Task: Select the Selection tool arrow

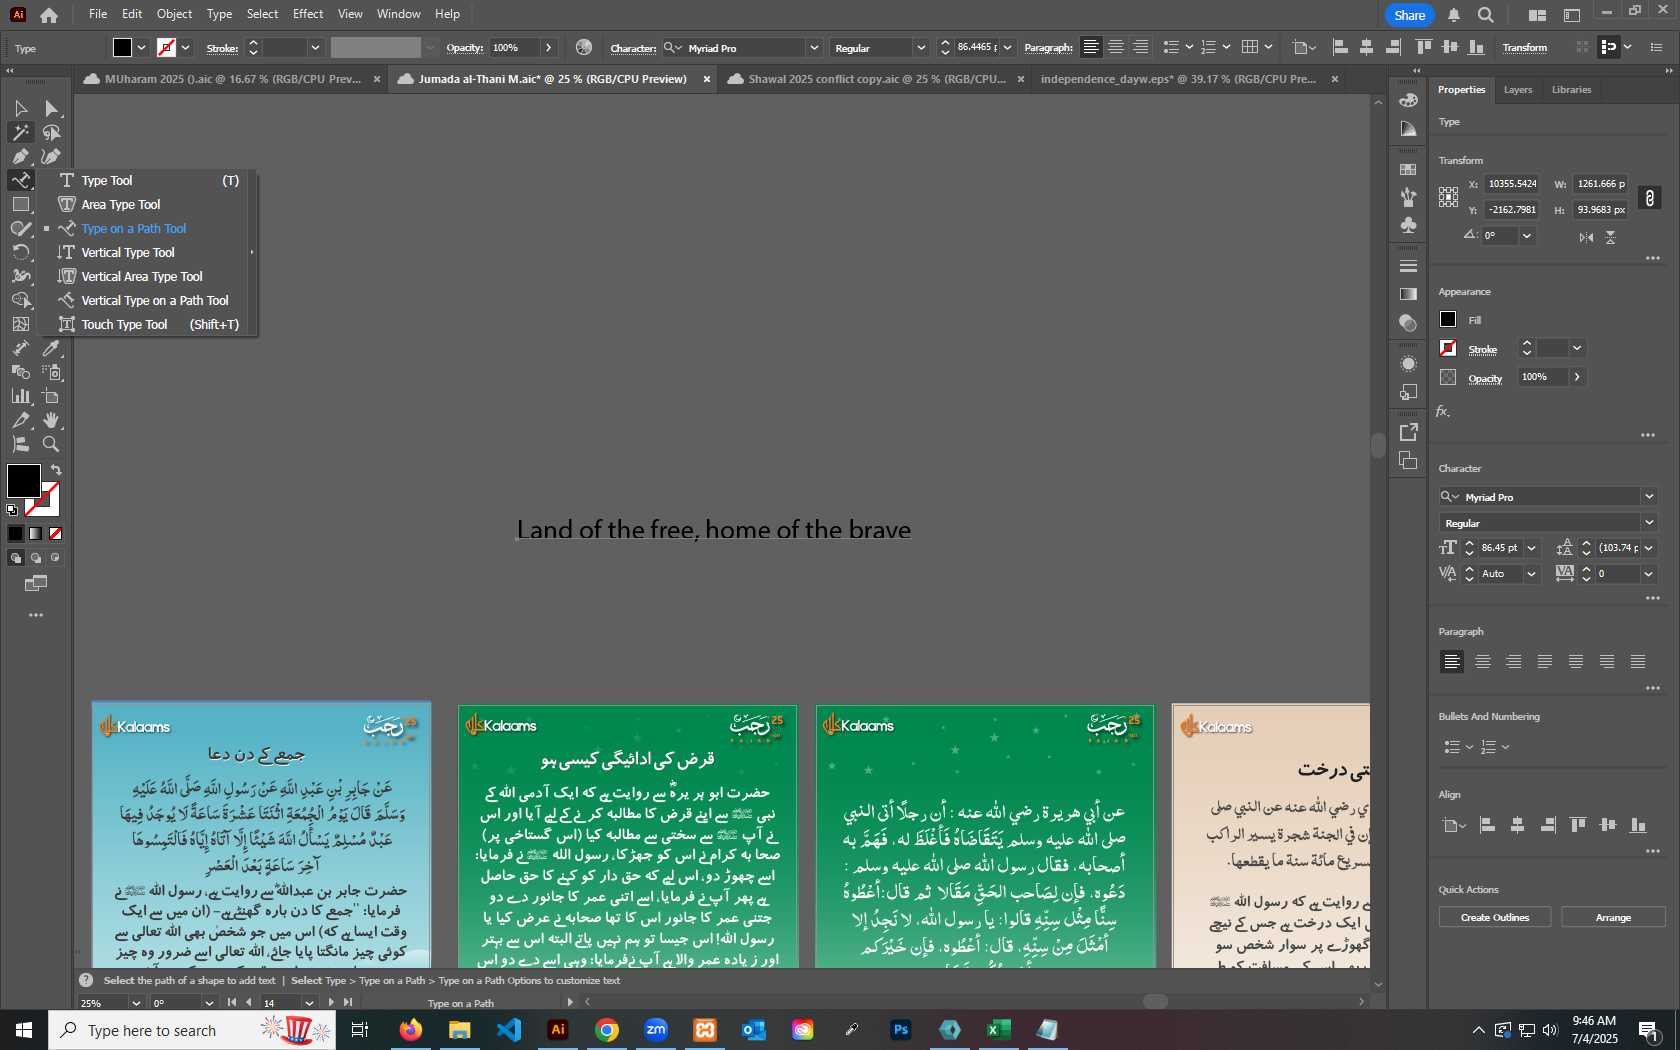Action: pyautogui.click(x=20, y=108)
